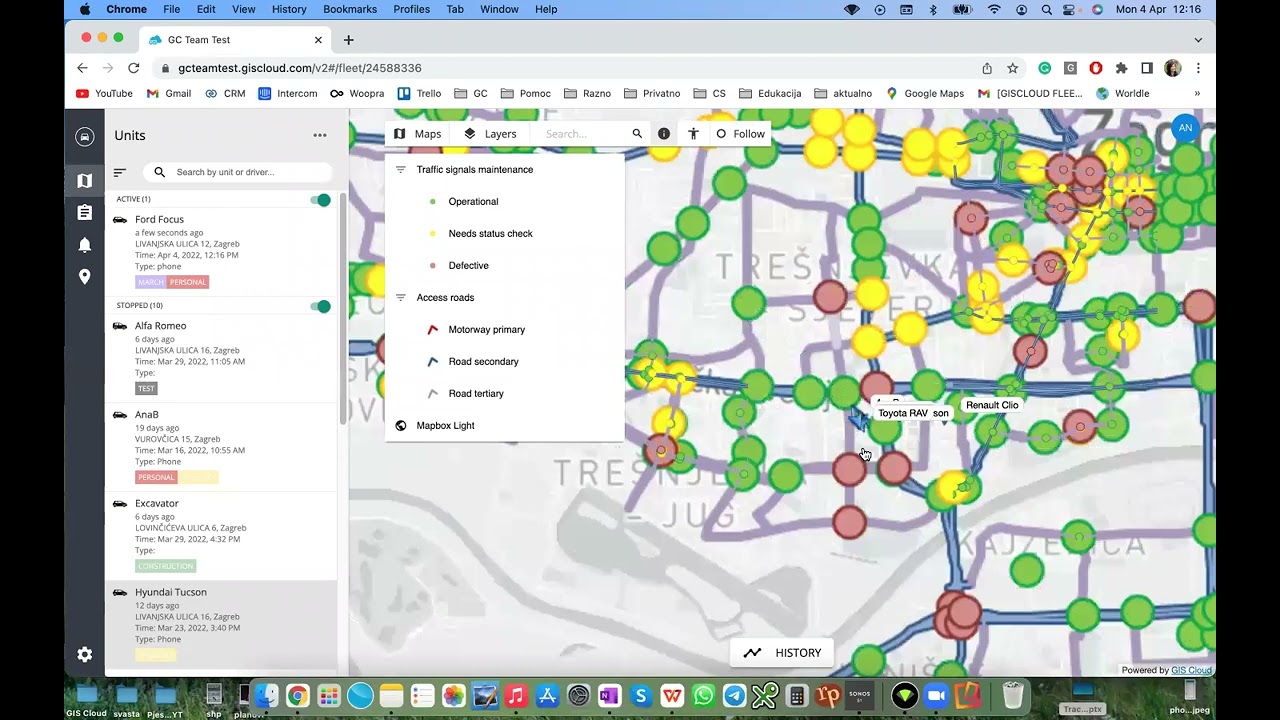The height and width of the screenshot is (720, 1280).
Task: Open Maps dropdown in map toolbar
Action: [x=417, y=134]
